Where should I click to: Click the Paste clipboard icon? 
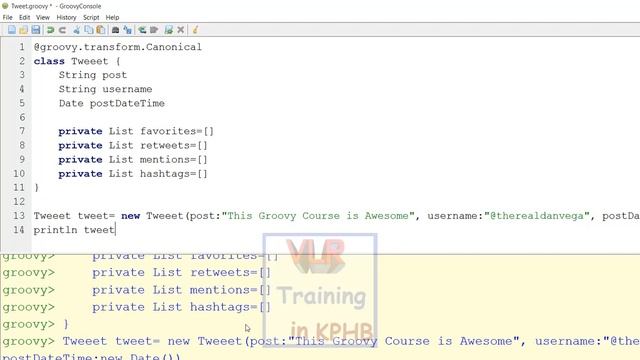101,30
